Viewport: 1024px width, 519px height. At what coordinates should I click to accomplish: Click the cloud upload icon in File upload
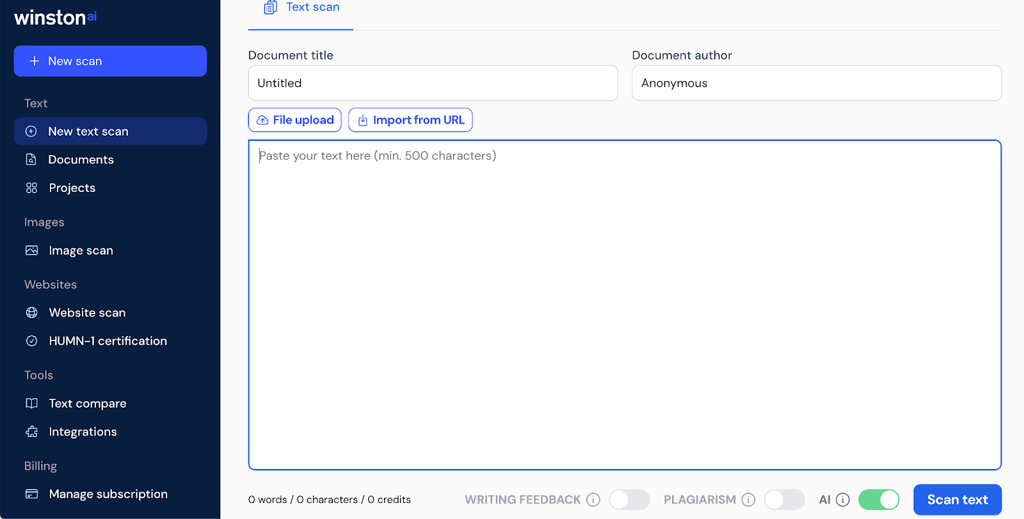263,120
